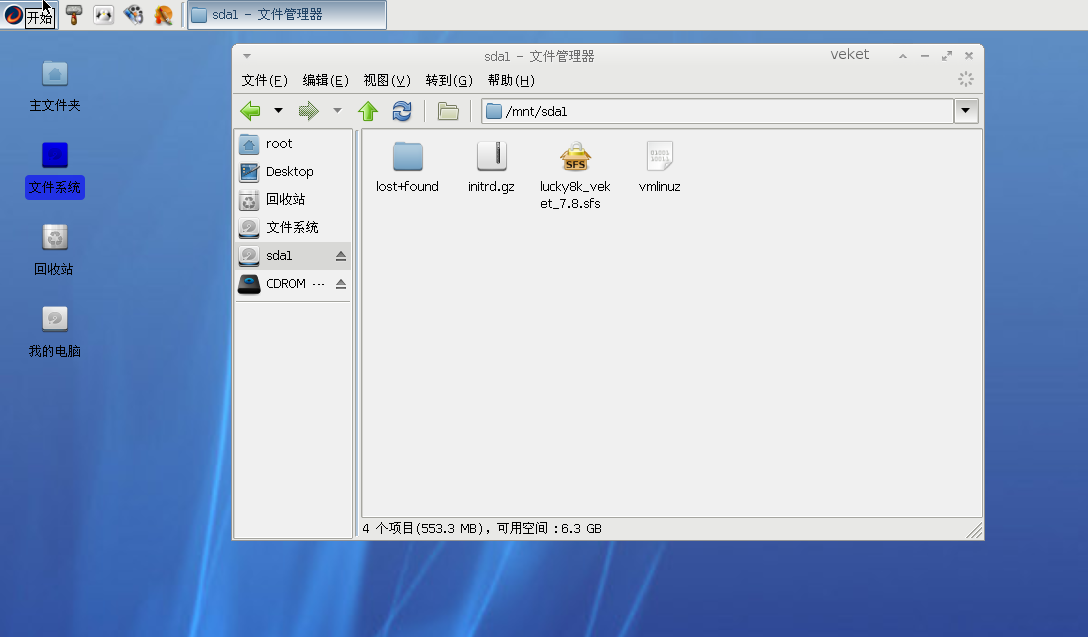Eject the CDROM drive
The height and width of the screenshot is (637, 1088).
[x=341, y=284]
